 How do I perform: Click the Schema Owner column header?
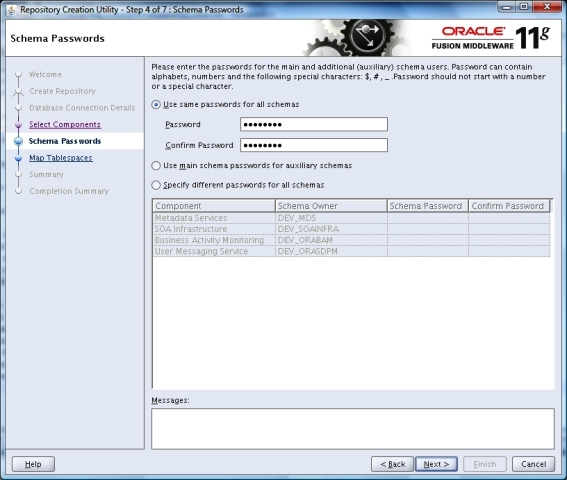point(331,206)
